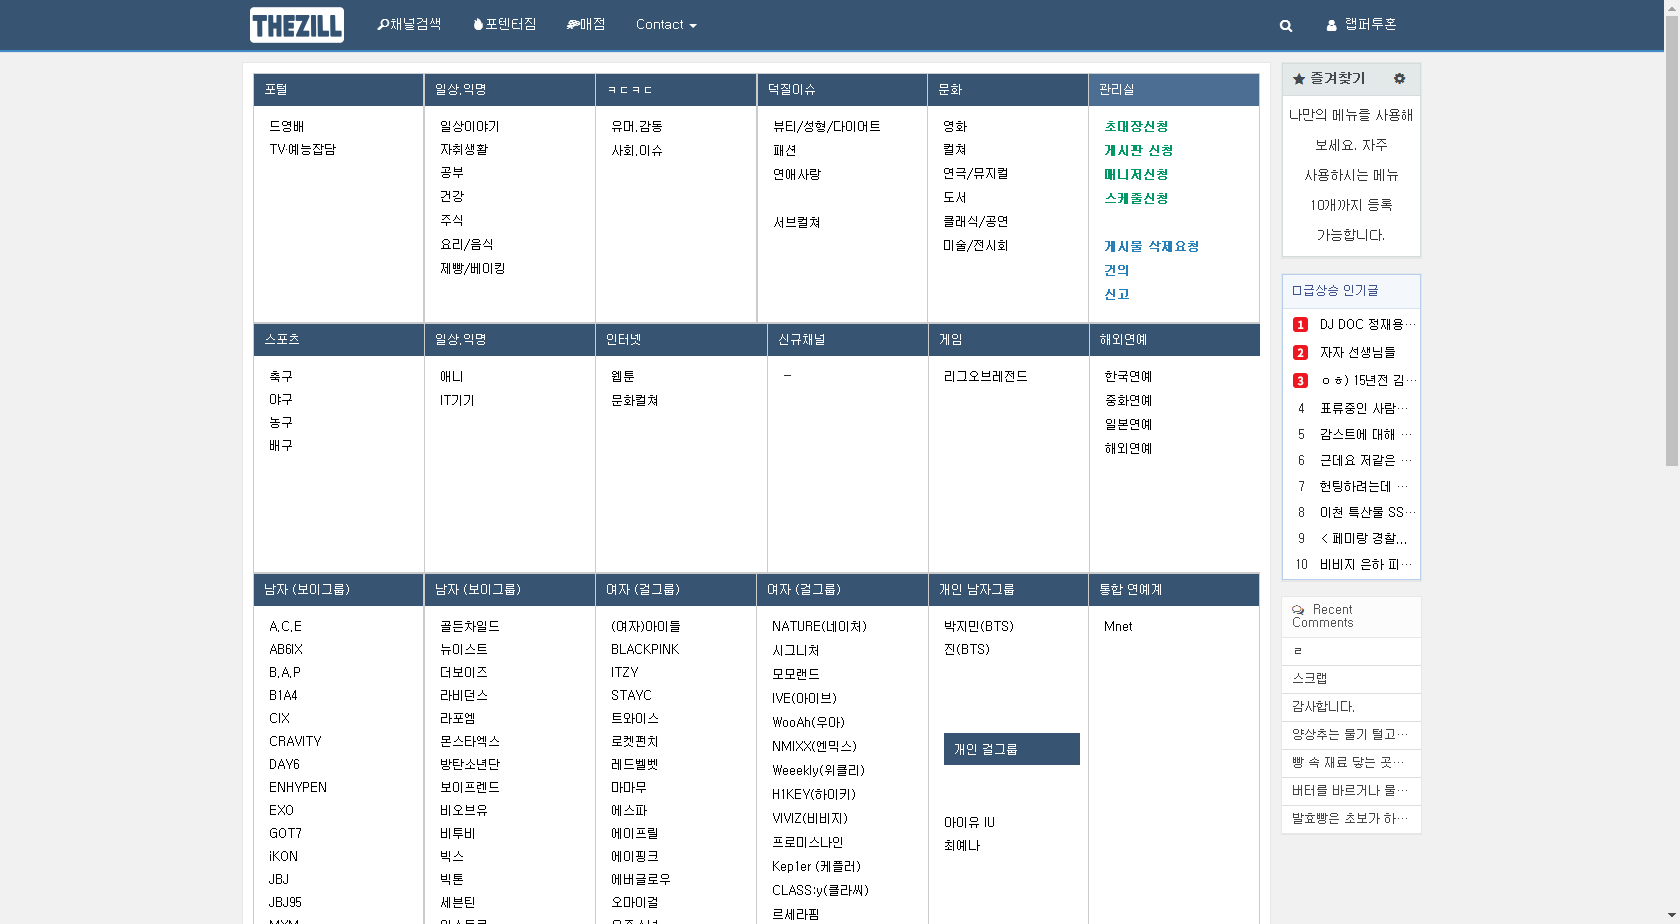The image size is (1680, 924).
Task: Open the 주식 board
Action: point(452,220)
